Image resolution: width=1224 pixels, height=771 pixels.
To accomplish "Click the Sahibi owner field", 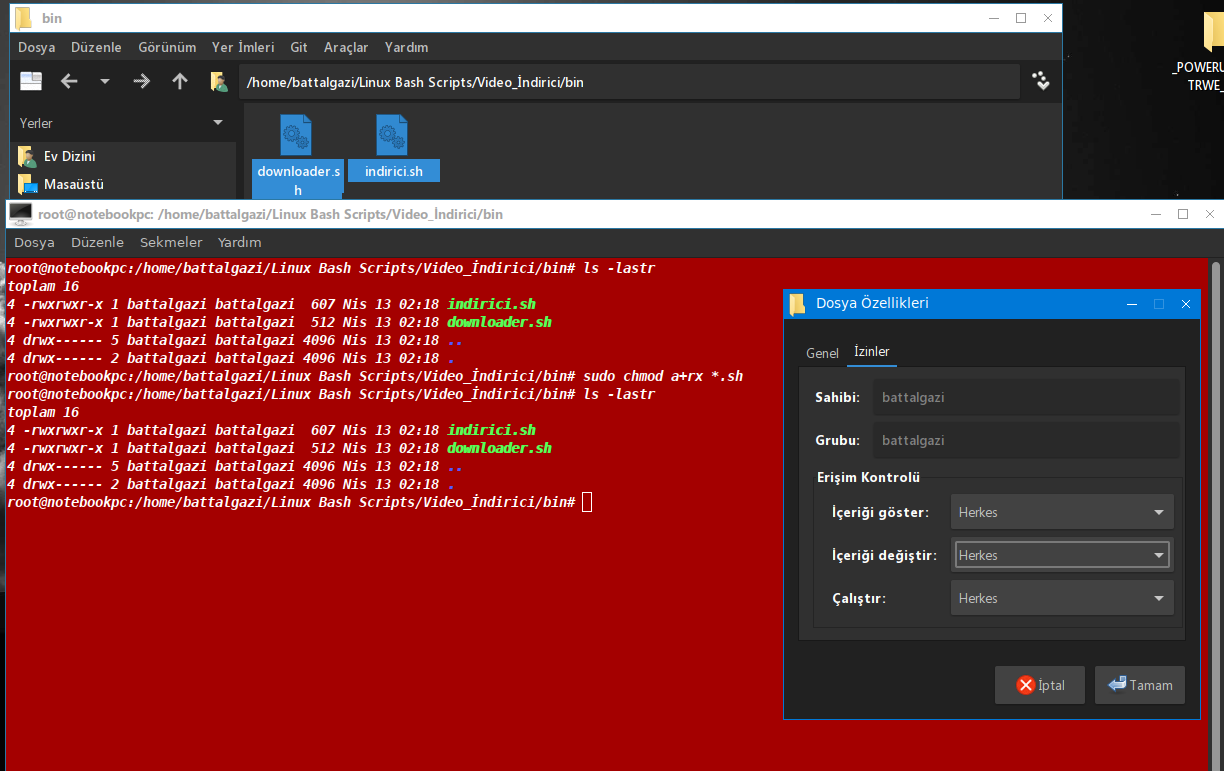I will coord(1026,397).
